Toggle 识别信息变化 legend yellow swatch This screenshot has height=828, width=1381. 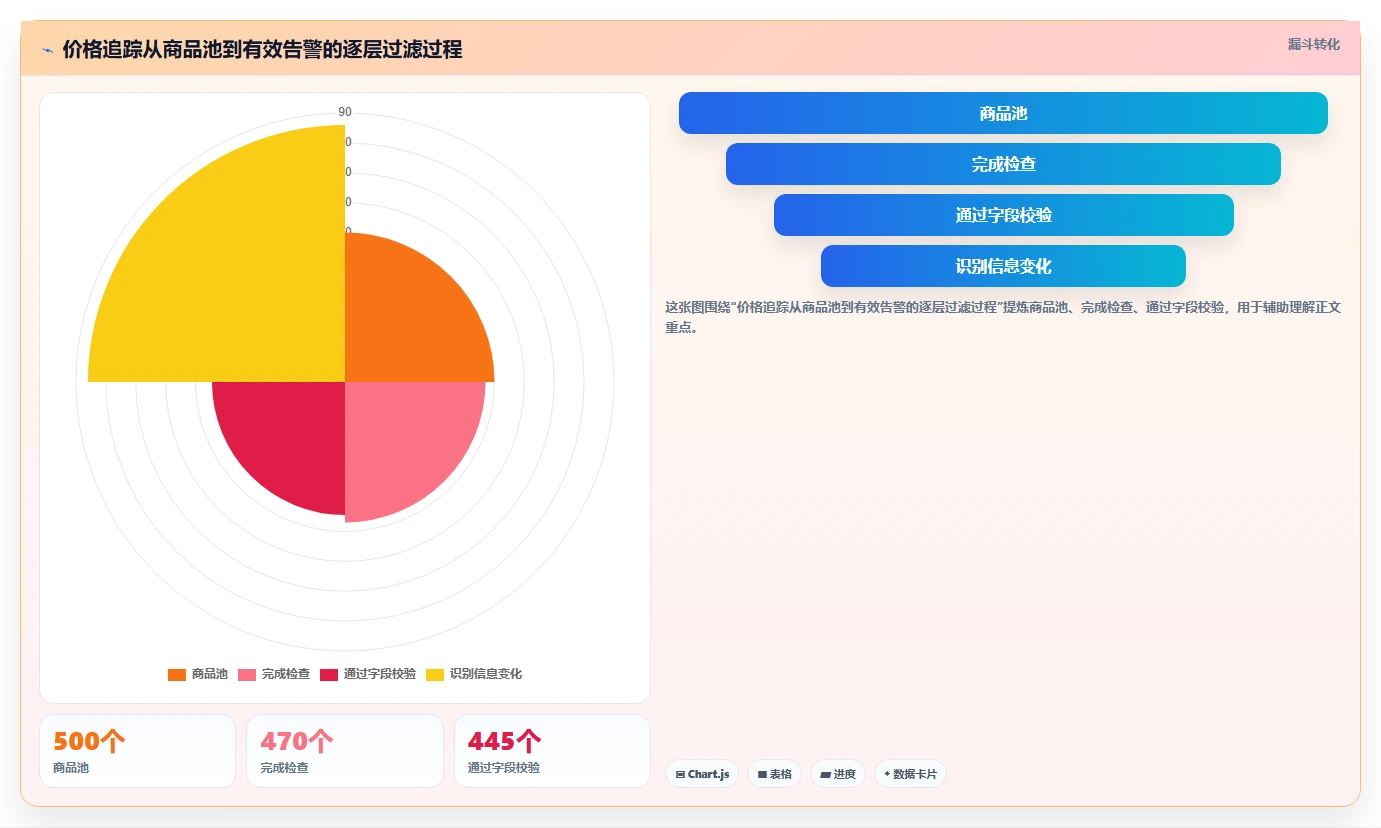435,675
